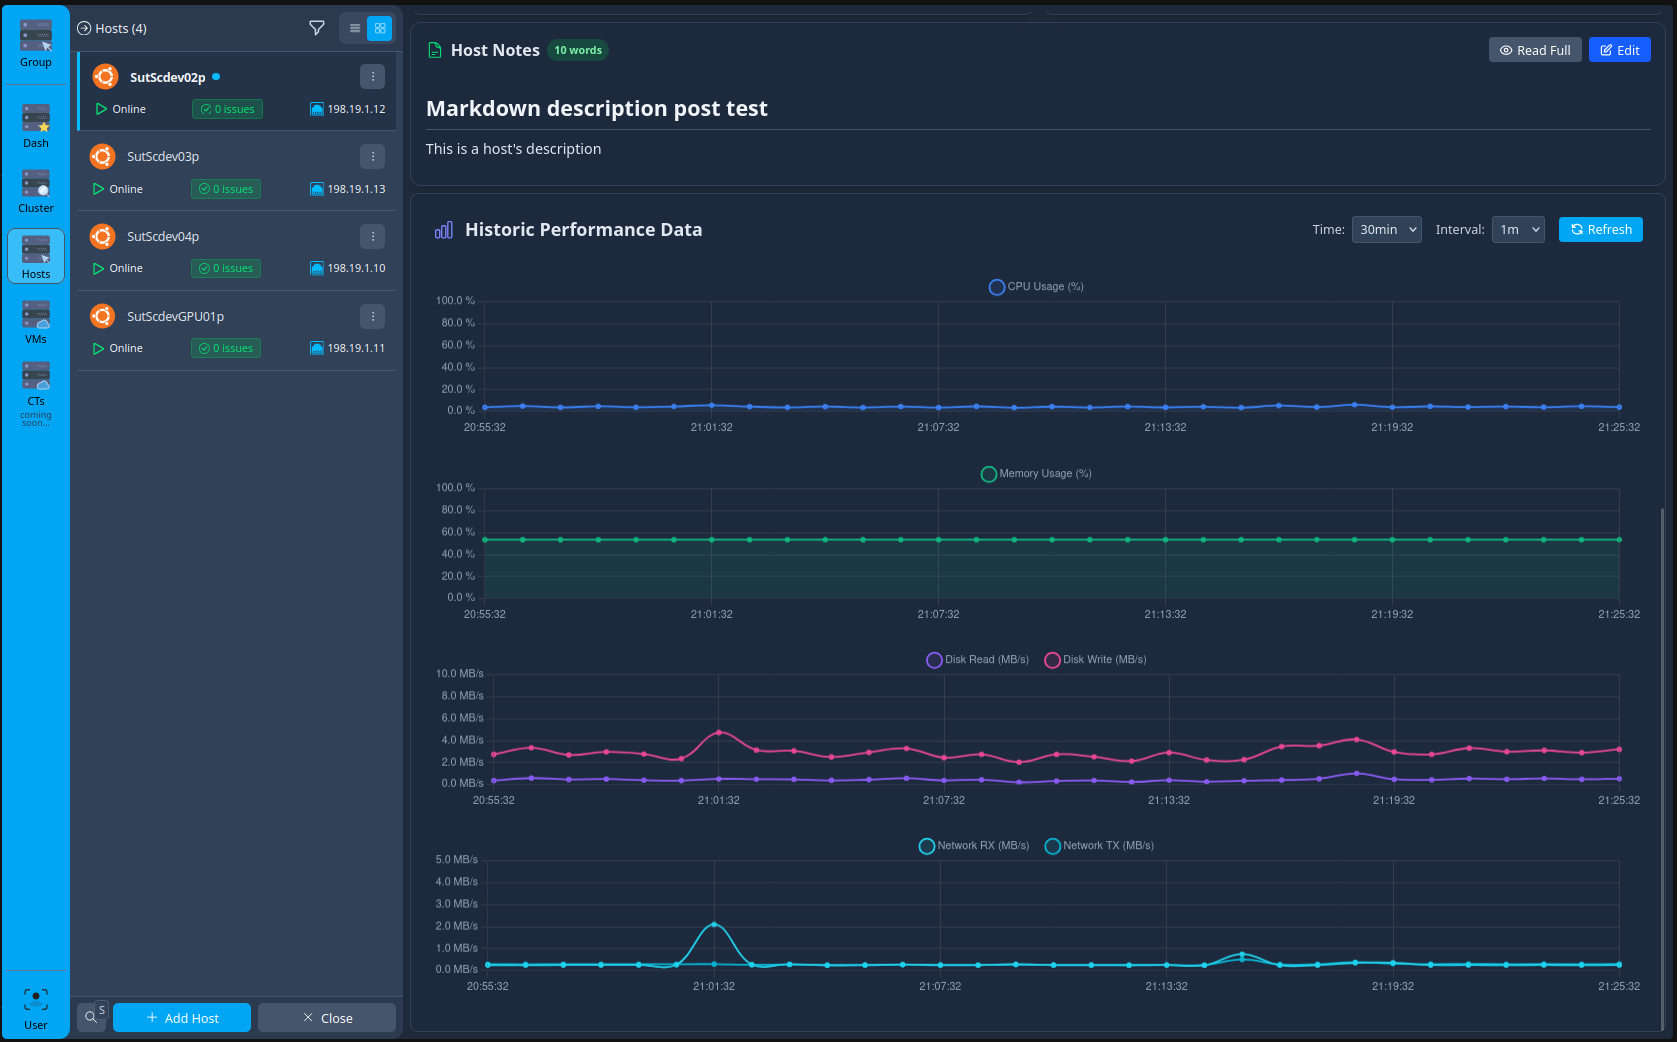Screen dimensions: 1677x1042
Task: Open the Group view at the sidebar top
Action: (35, 40)
